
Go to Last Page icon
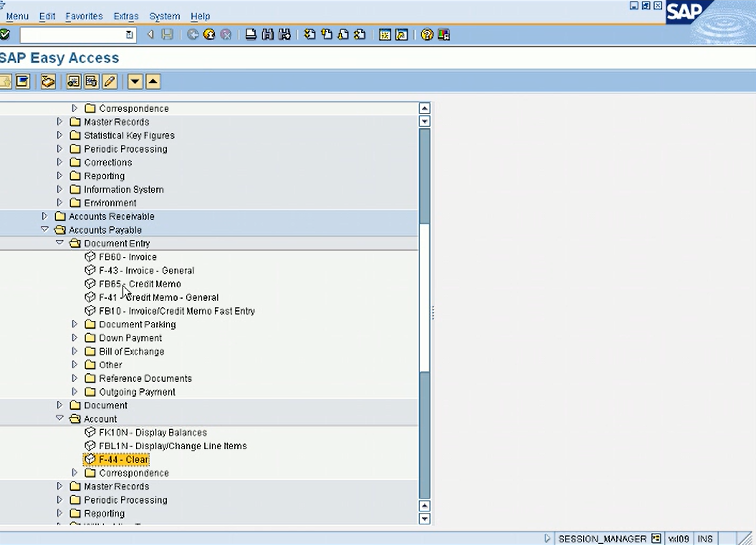pos(360,35)
